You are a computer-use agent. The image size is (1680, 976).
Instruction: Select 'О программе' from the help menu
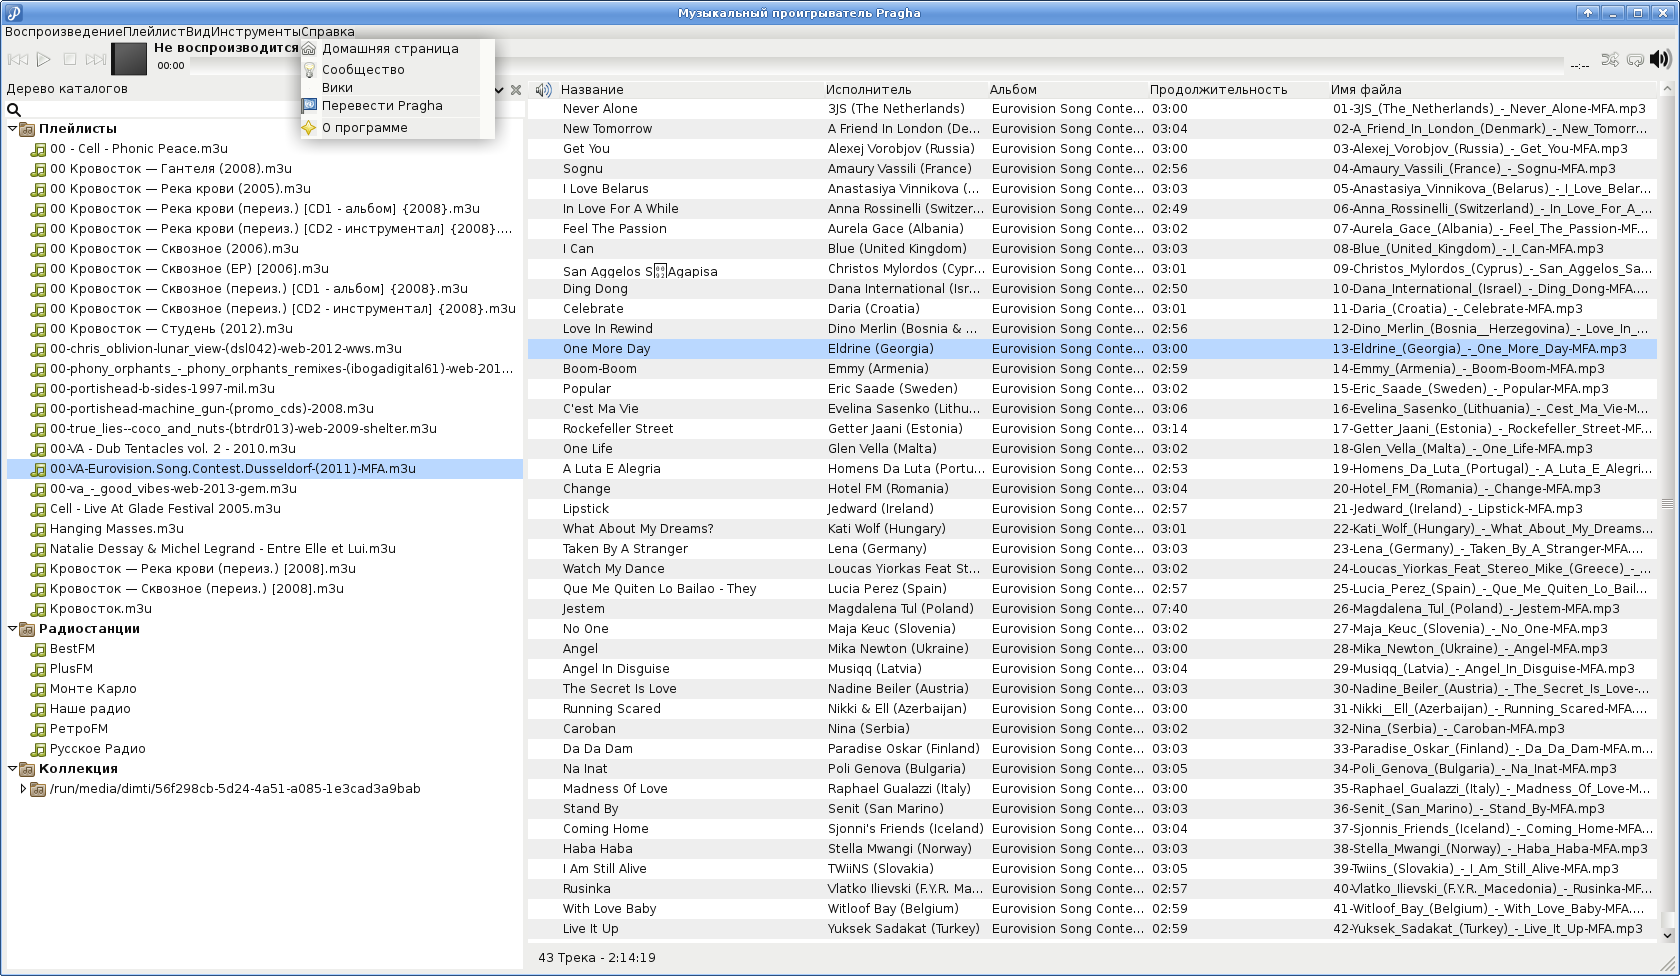364,128
